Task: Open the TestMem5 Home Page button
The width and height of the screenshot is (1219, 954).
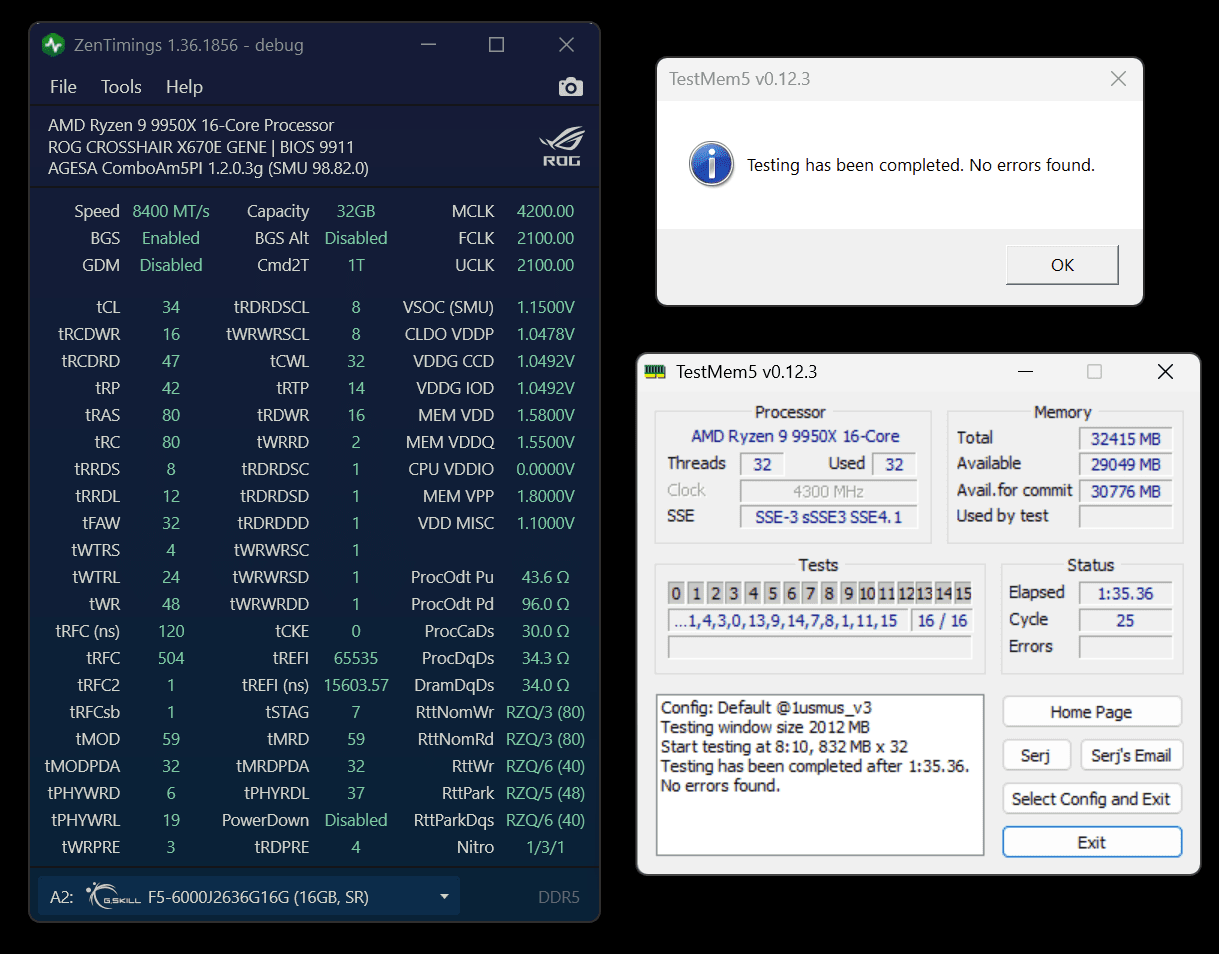Action: pyautogui.click(x=1091, y=712)
